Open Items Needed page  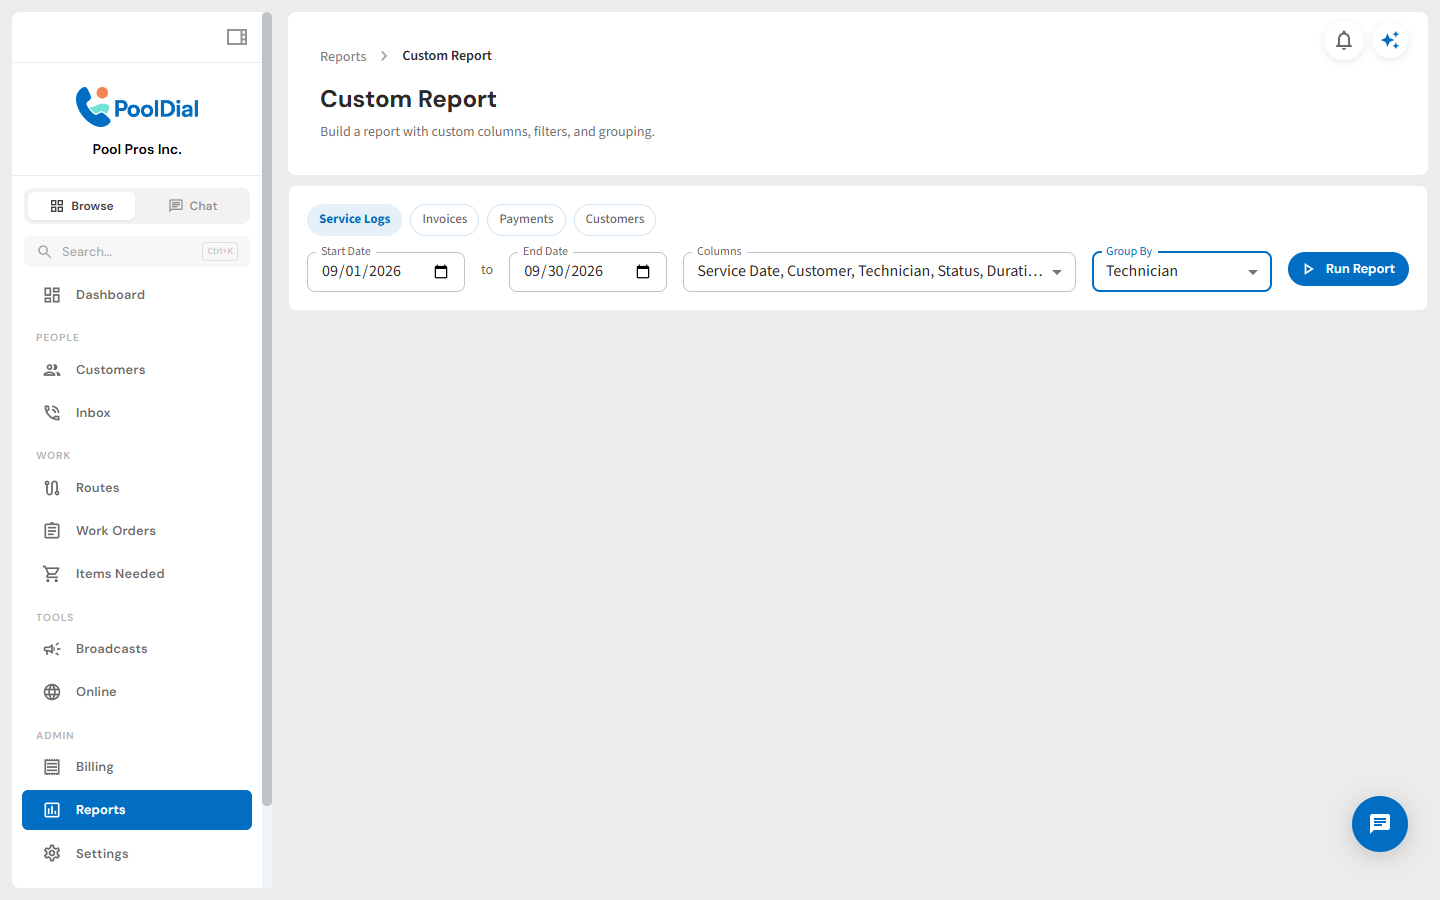click(x=137, y=574)
